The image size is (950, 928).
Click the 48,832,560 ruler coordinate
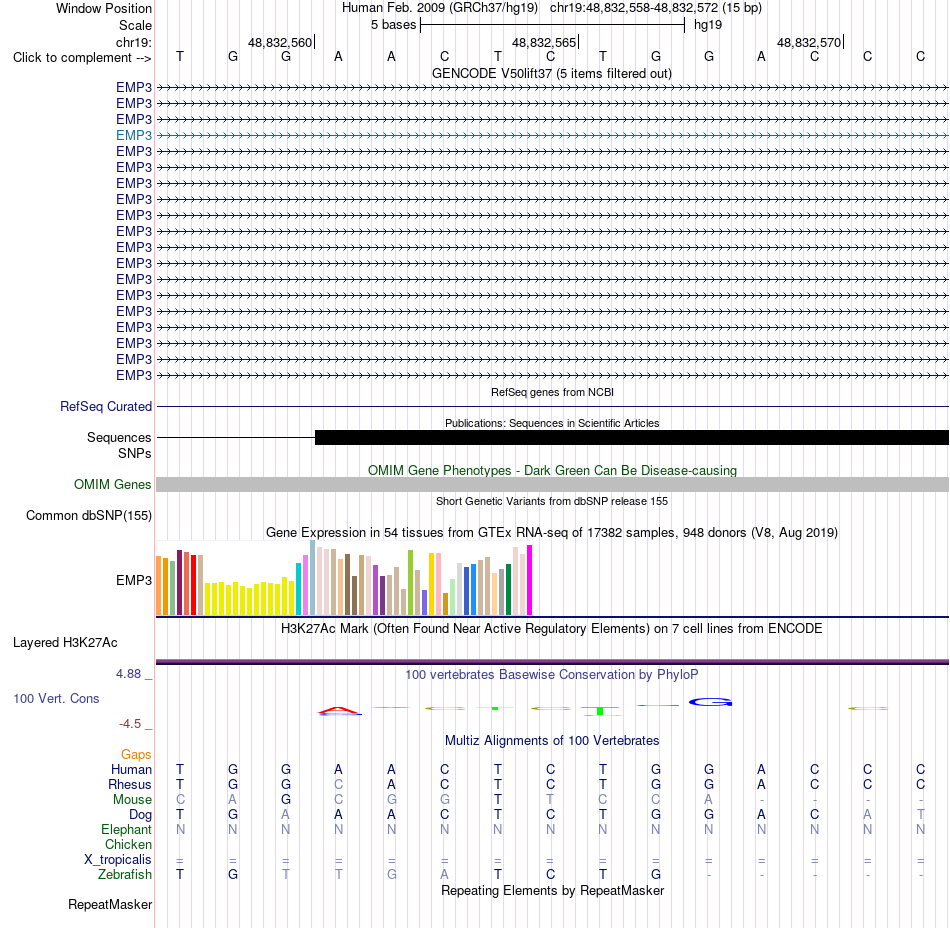280,42
